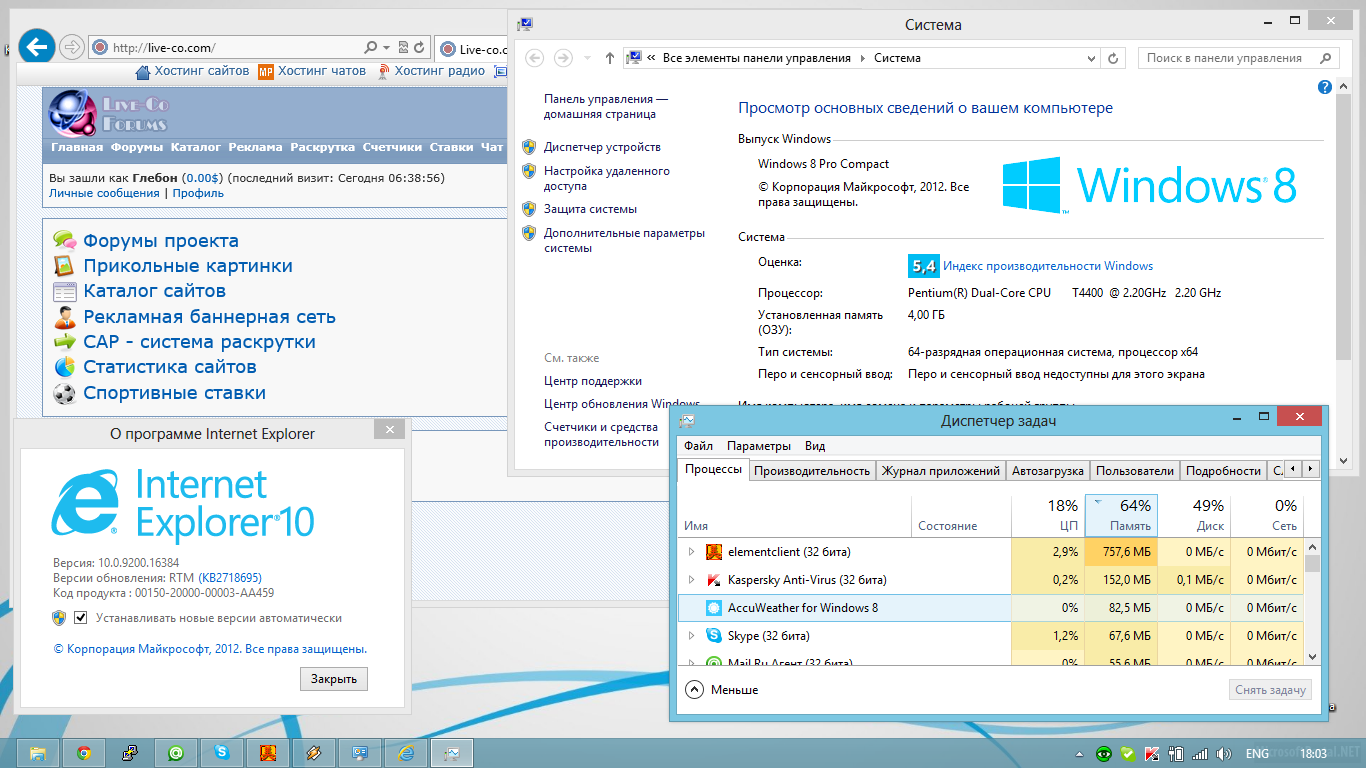Viewport: 1366px width, 768px height.
Task: Expand the elementclient process entry
Action: click(691, 552)
